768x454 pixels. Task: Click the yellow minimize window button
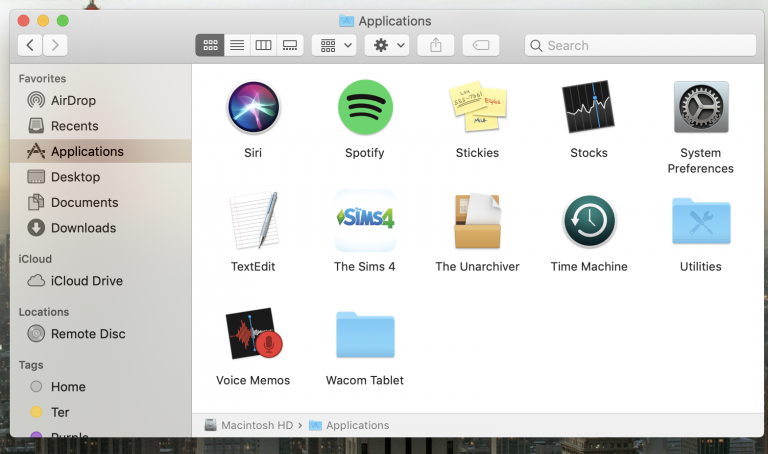(x=43, y=21)
